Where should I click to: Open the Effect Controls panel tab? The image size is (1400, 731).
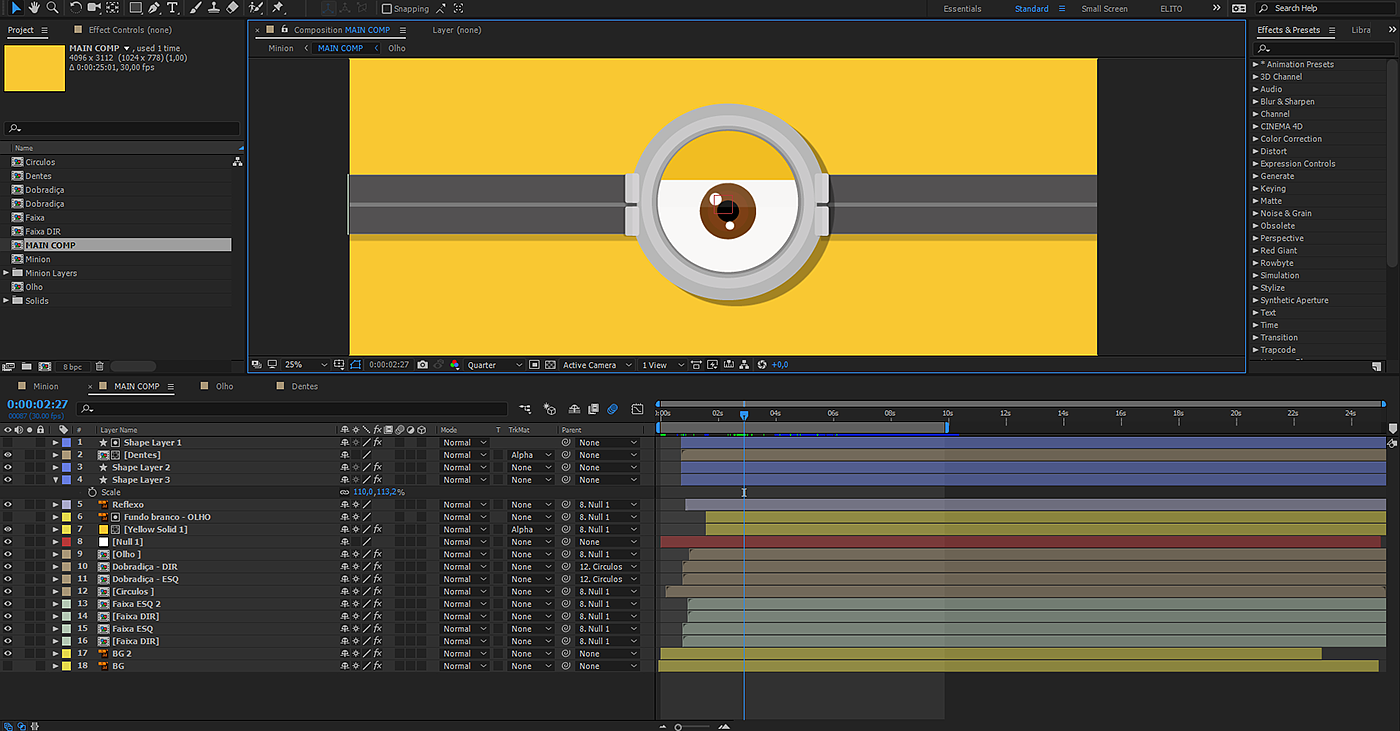pyautogui.click(x=130, y=30)
